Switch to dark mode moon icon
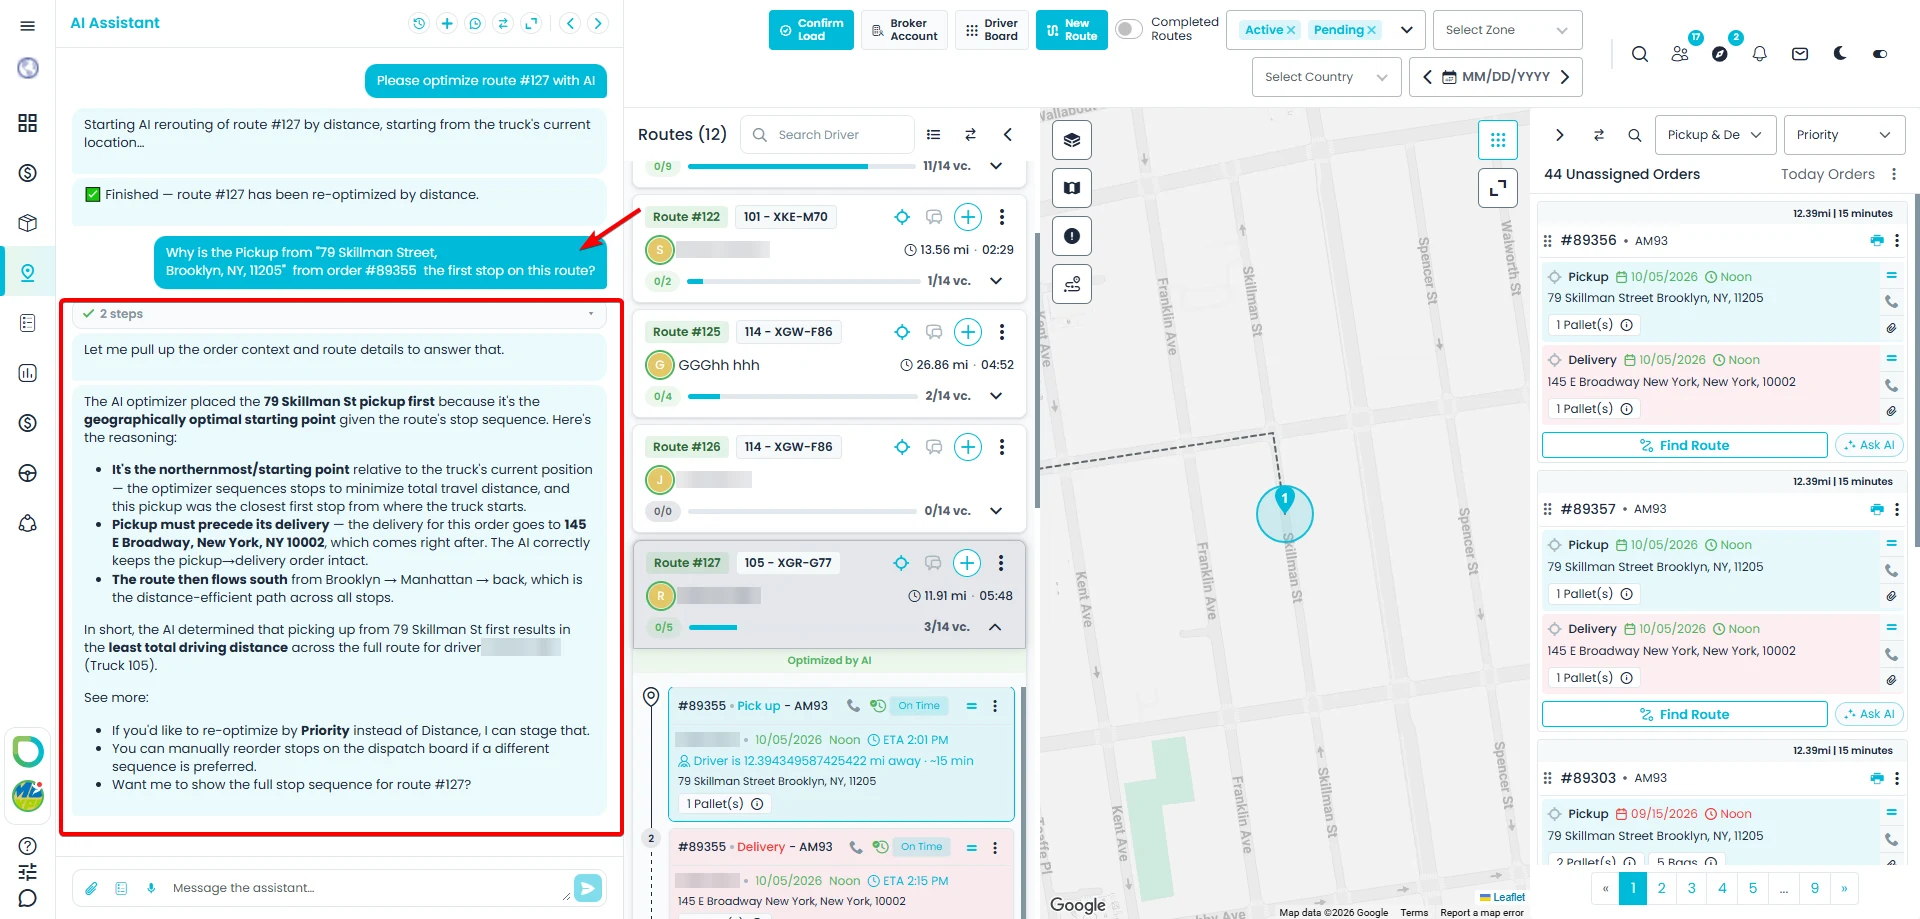Image resolution: width=1920 pixels, height=919 pixels. click(x=1839, y=54)
